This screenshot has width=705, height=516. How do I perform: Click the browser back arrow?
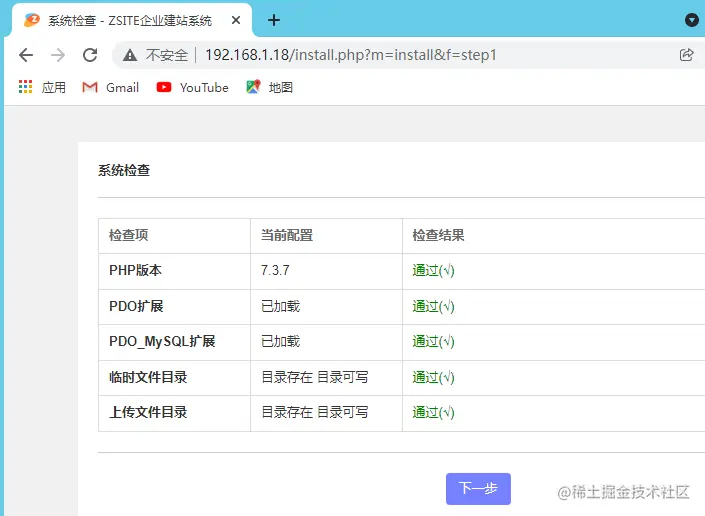(x=26, y=55)
